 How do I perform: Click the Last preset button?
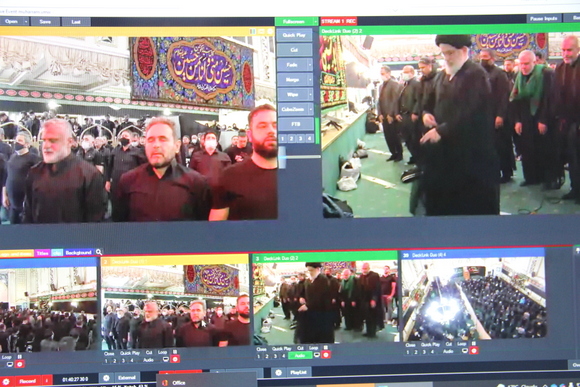point(76,22)
